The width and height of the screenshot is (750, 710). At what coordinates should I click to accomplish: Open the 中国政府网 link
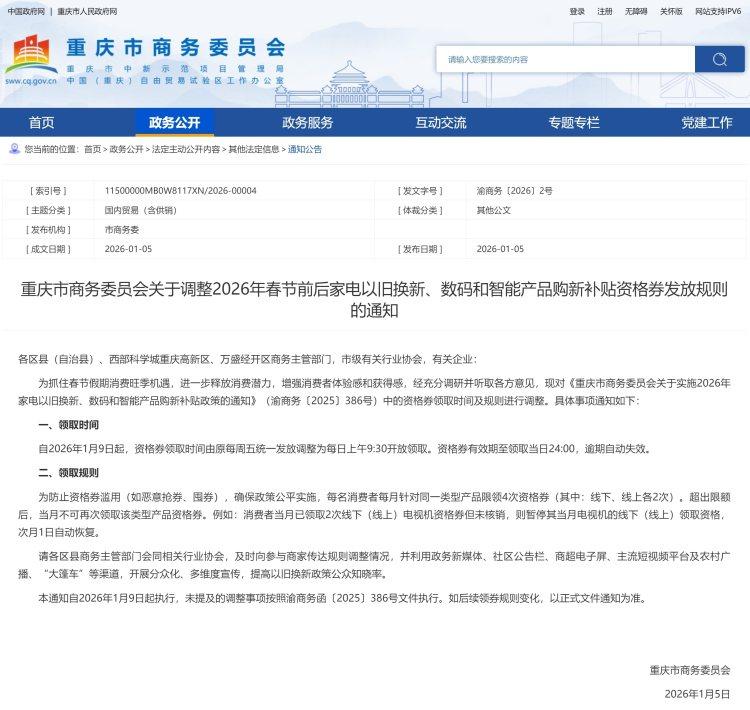coord(24,11)
